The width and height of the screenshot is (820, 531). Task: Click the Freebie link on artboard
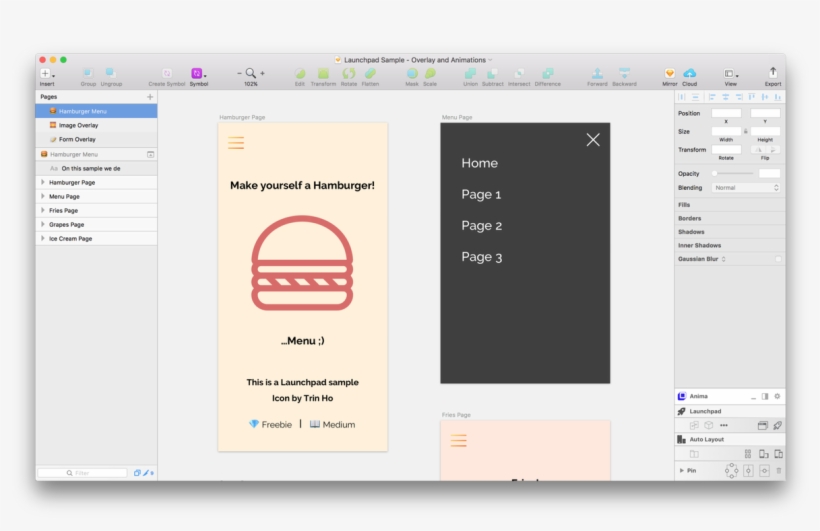[270, 424]
